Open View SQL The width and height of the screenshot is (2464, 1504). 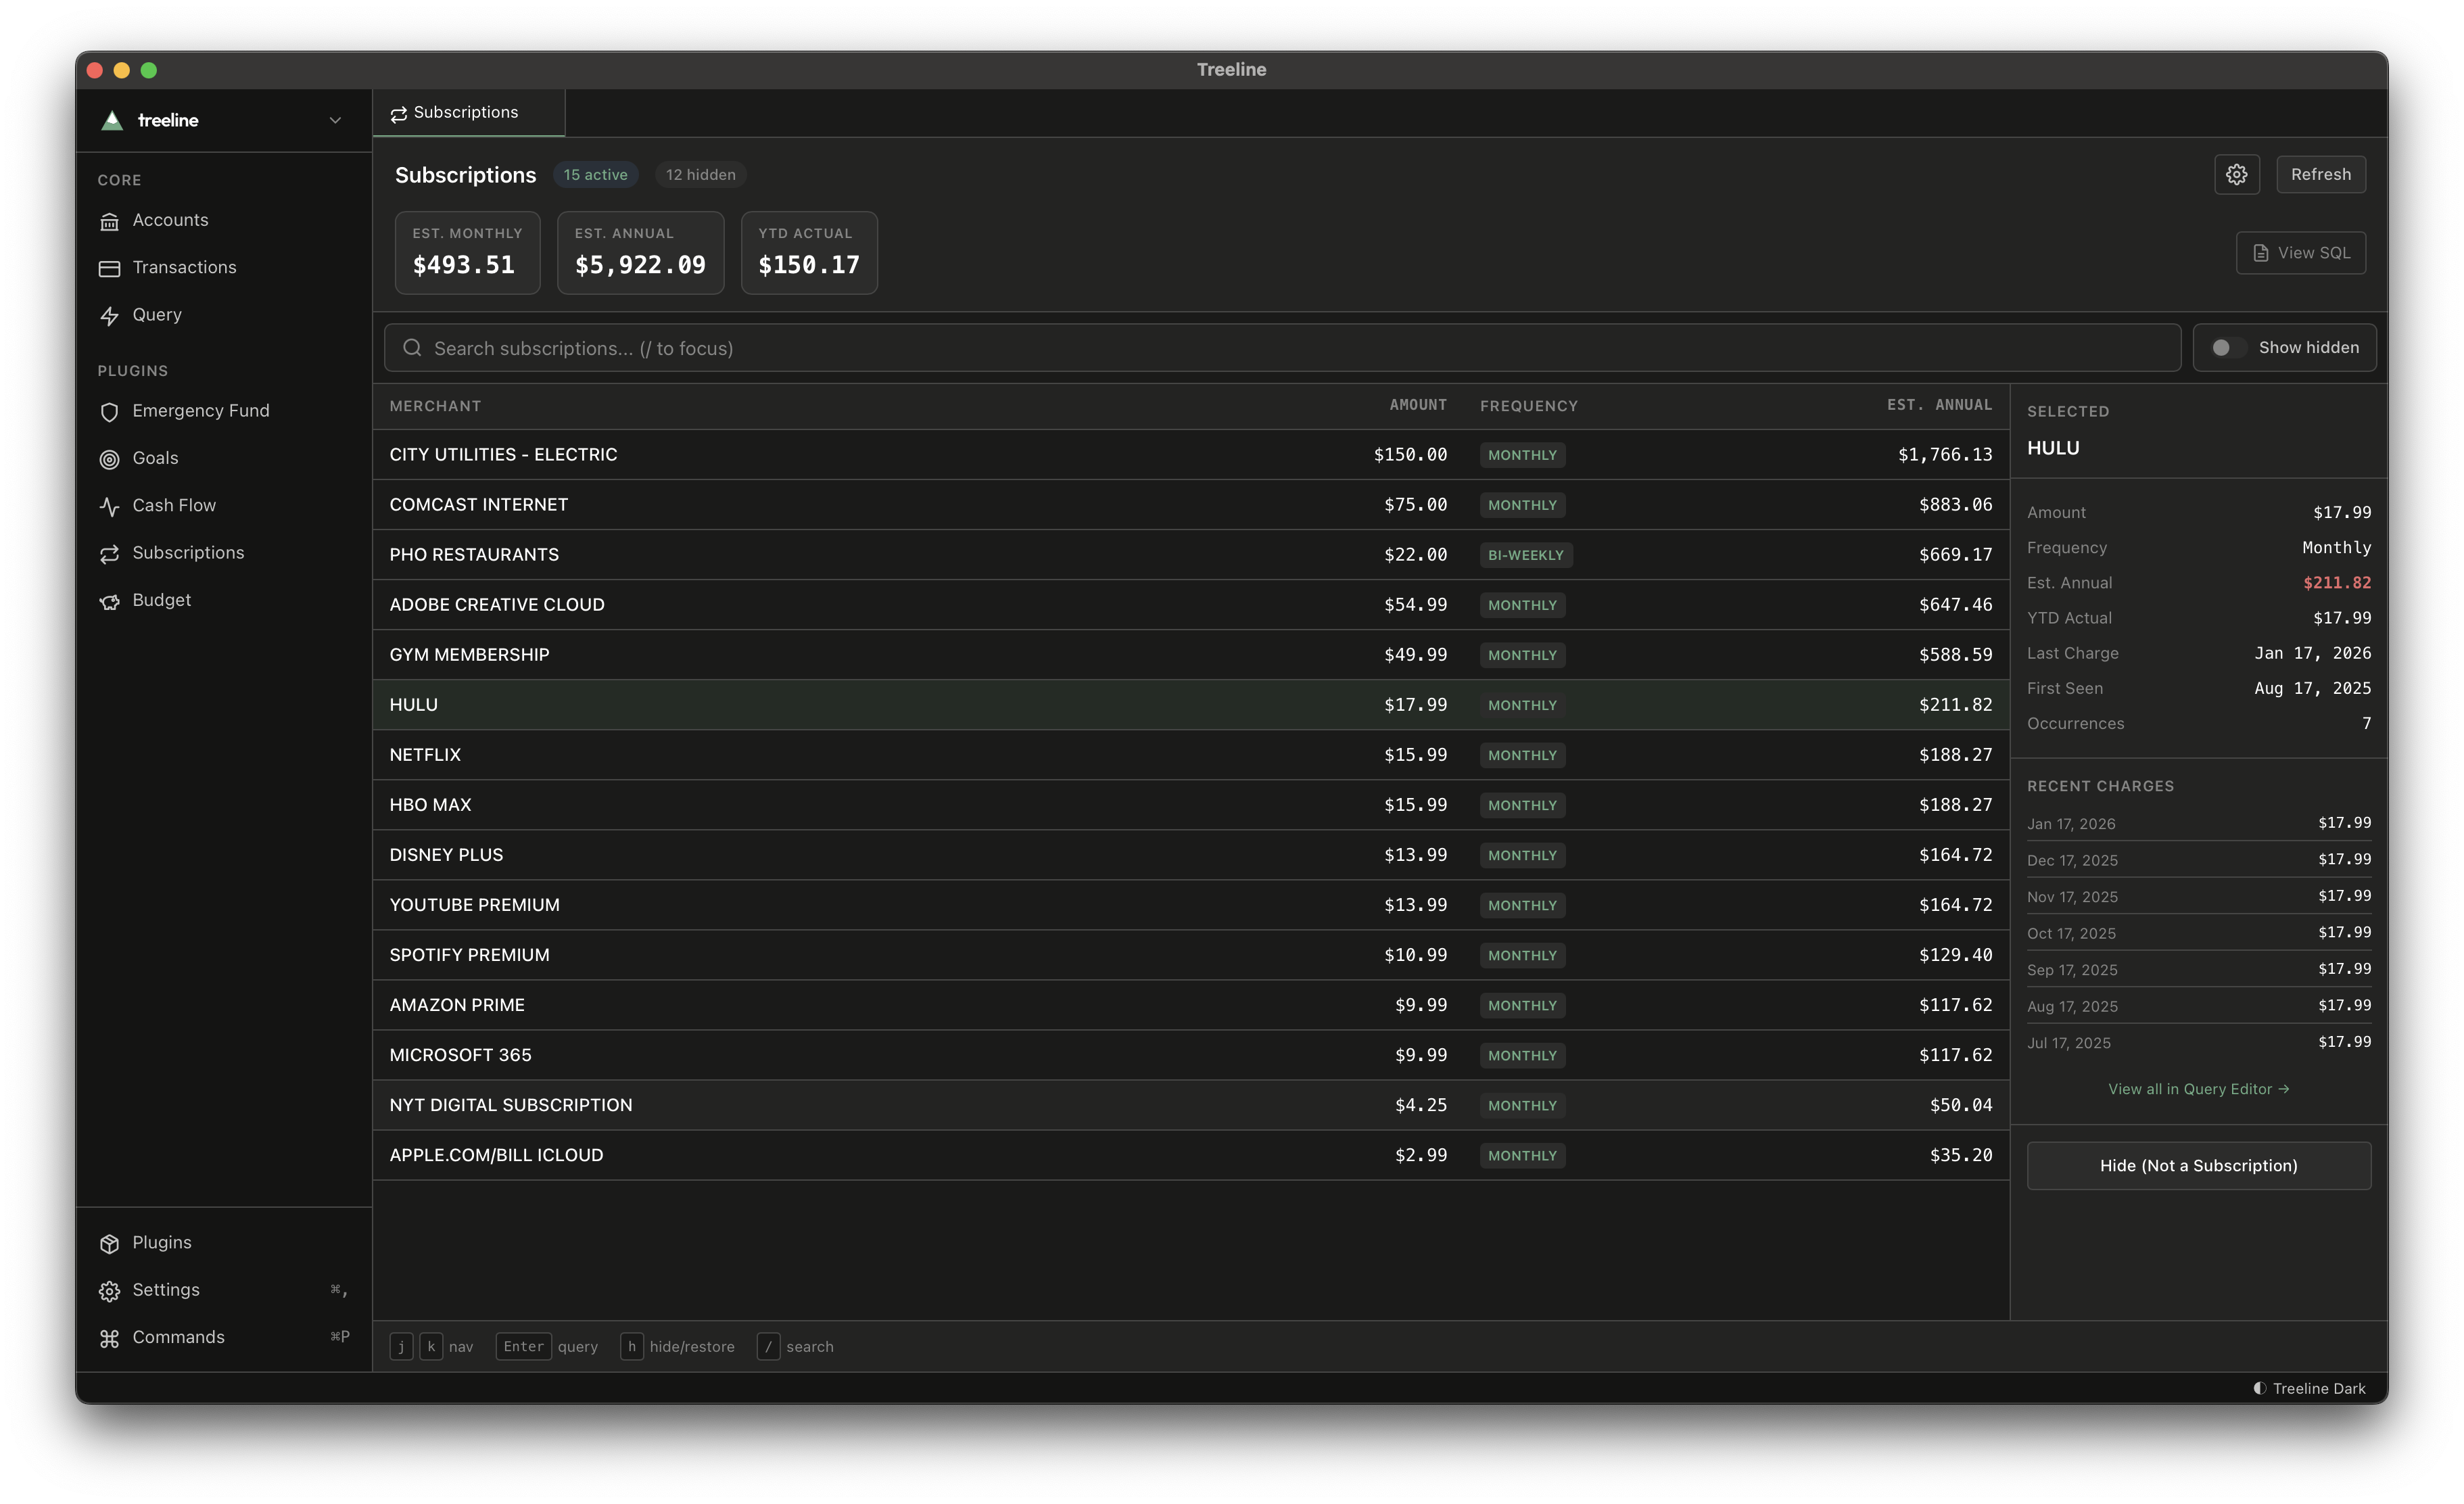[x=2300, y=252]
